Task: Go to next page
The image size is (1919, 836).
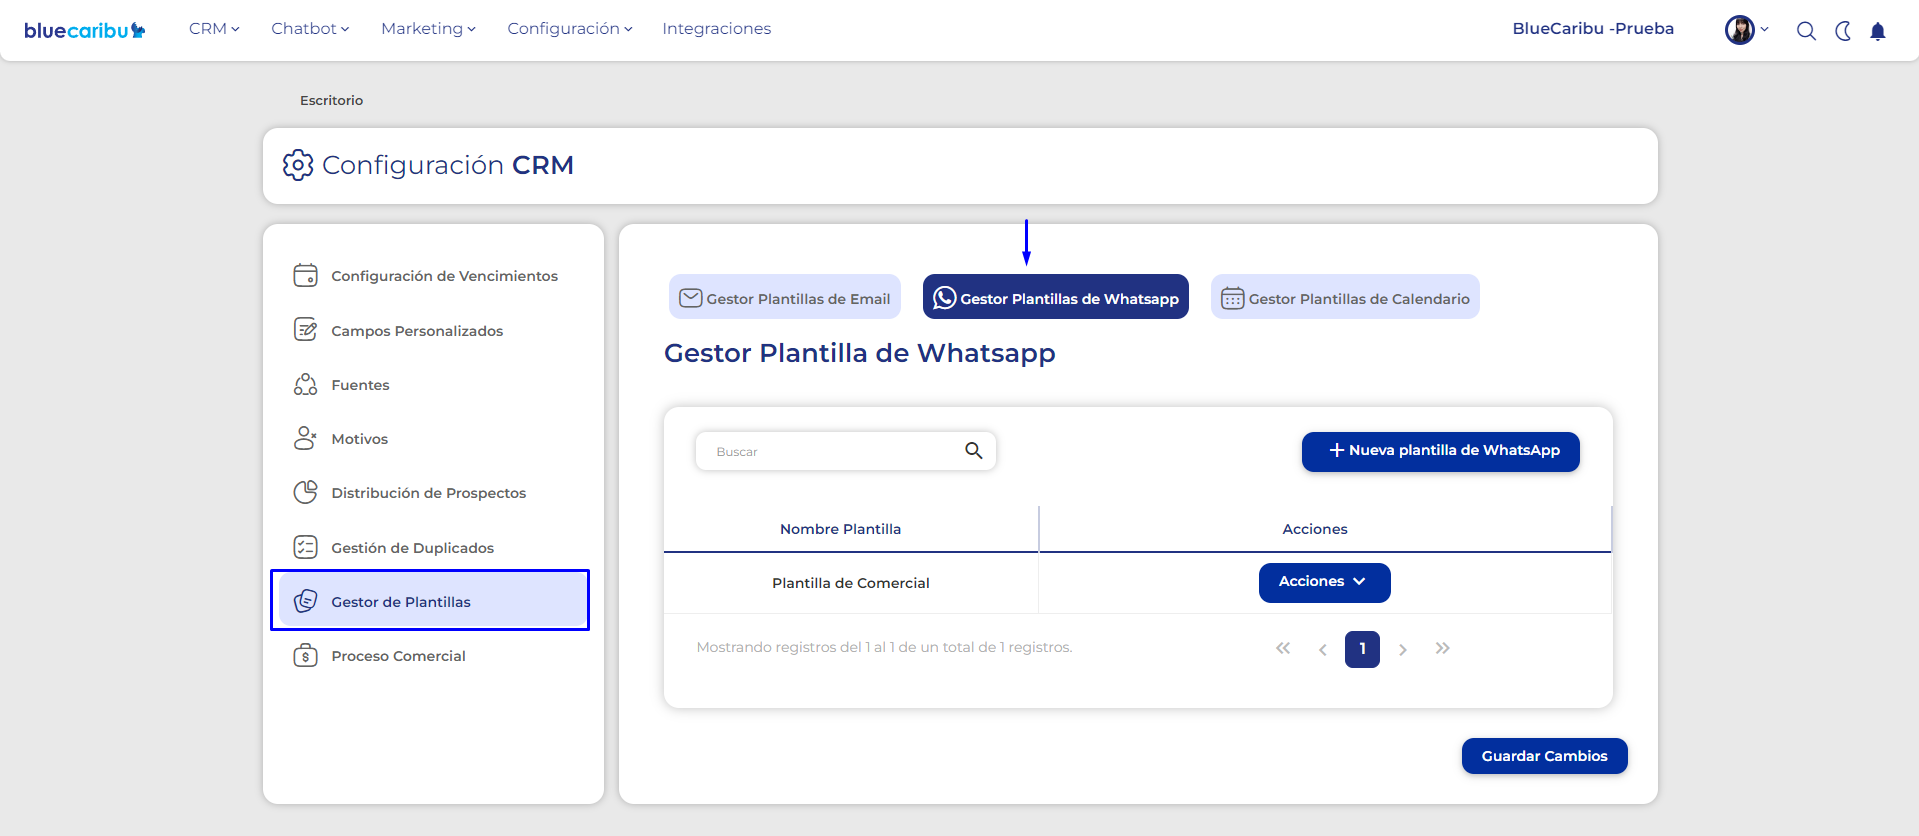Action: click(x=1403, y=650)
